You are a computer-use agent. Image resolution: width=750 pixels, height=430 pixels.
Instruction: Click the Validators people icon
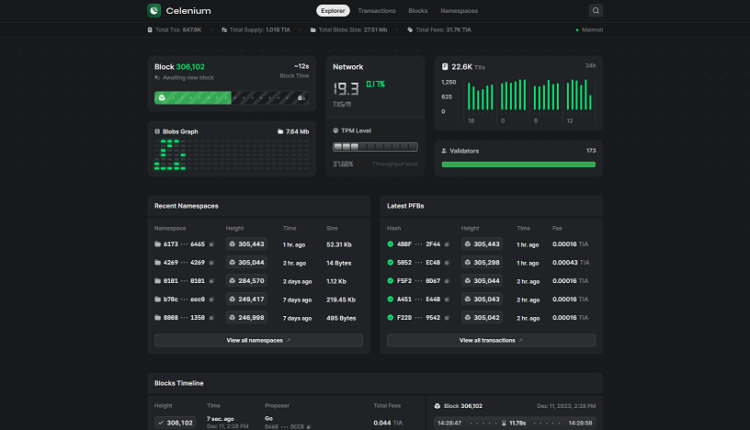click(443, 151)
